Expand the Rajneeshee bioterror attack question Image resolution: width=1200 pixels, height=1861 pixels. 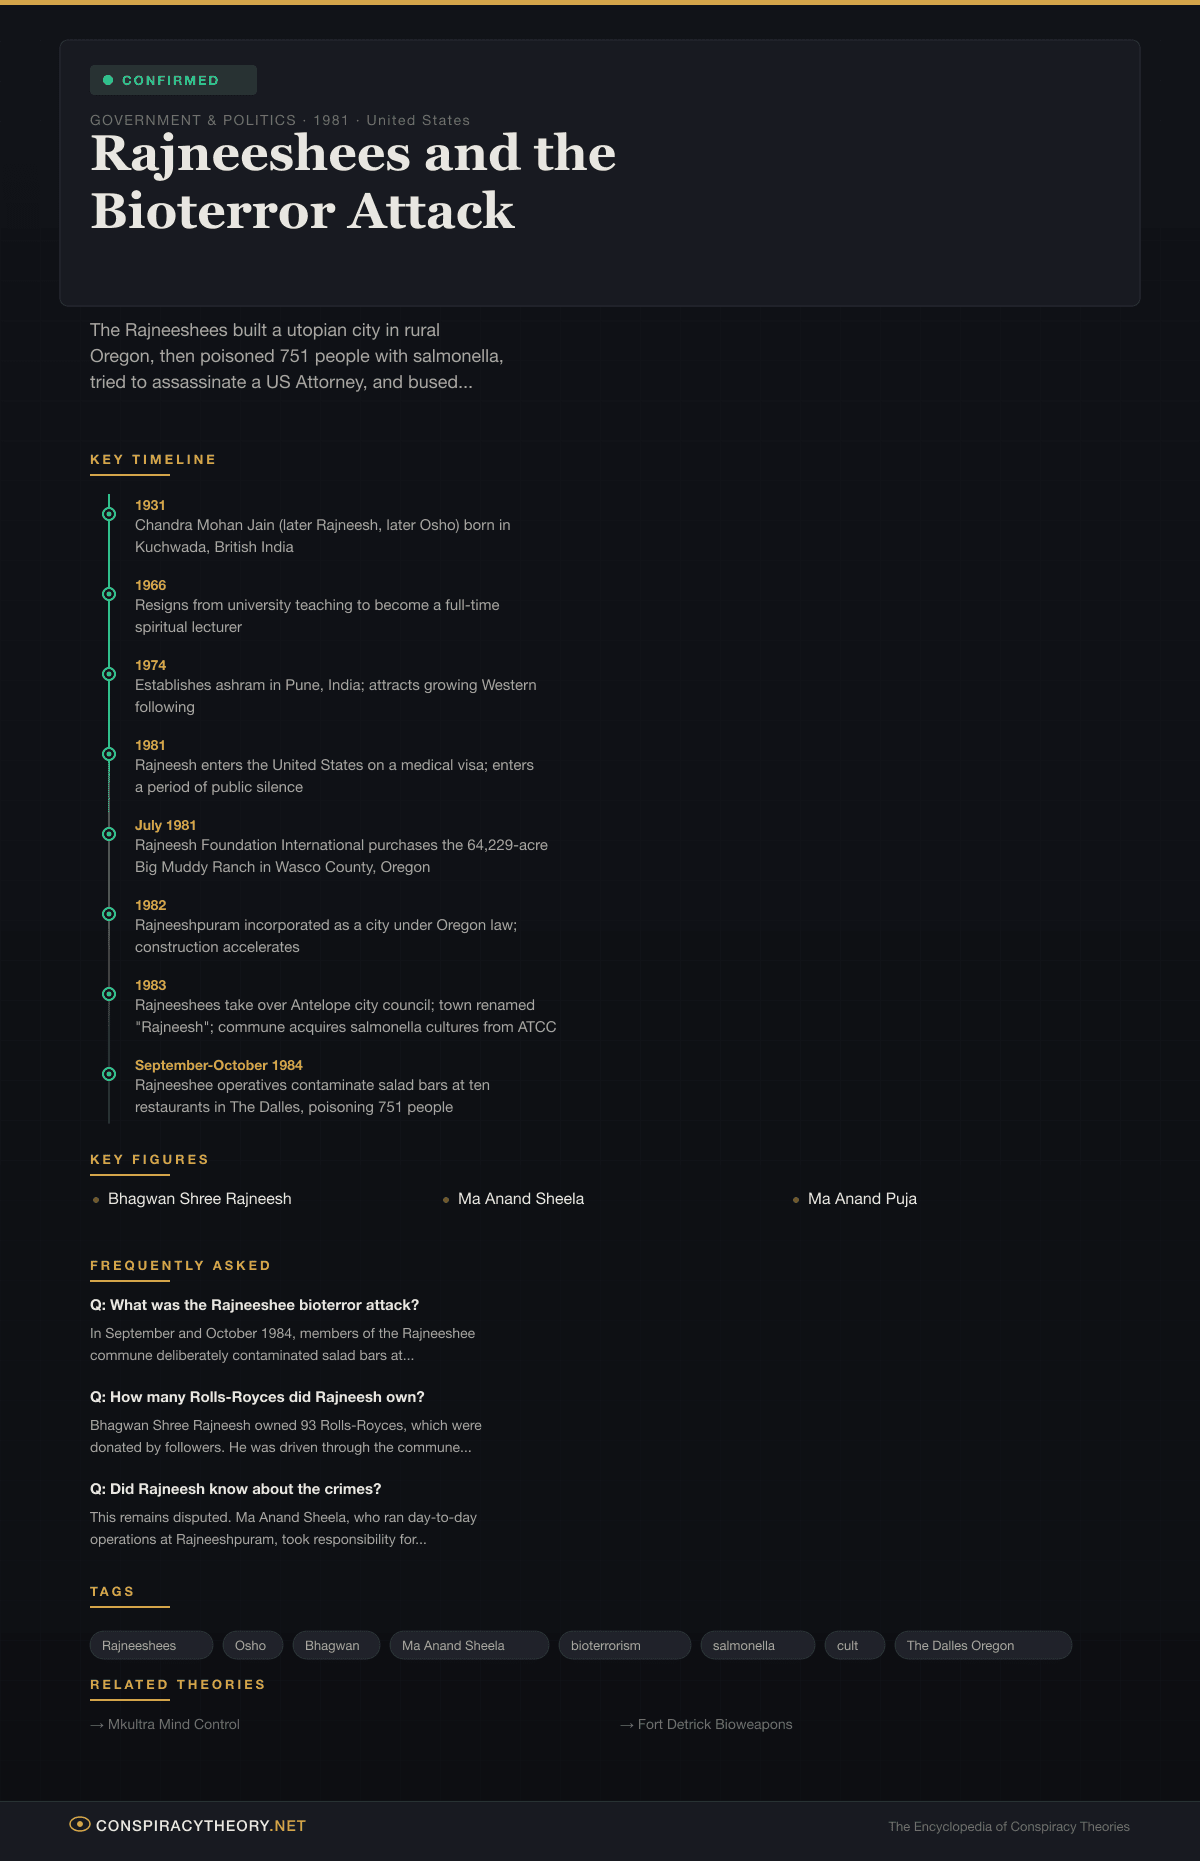coord(254,1305)
